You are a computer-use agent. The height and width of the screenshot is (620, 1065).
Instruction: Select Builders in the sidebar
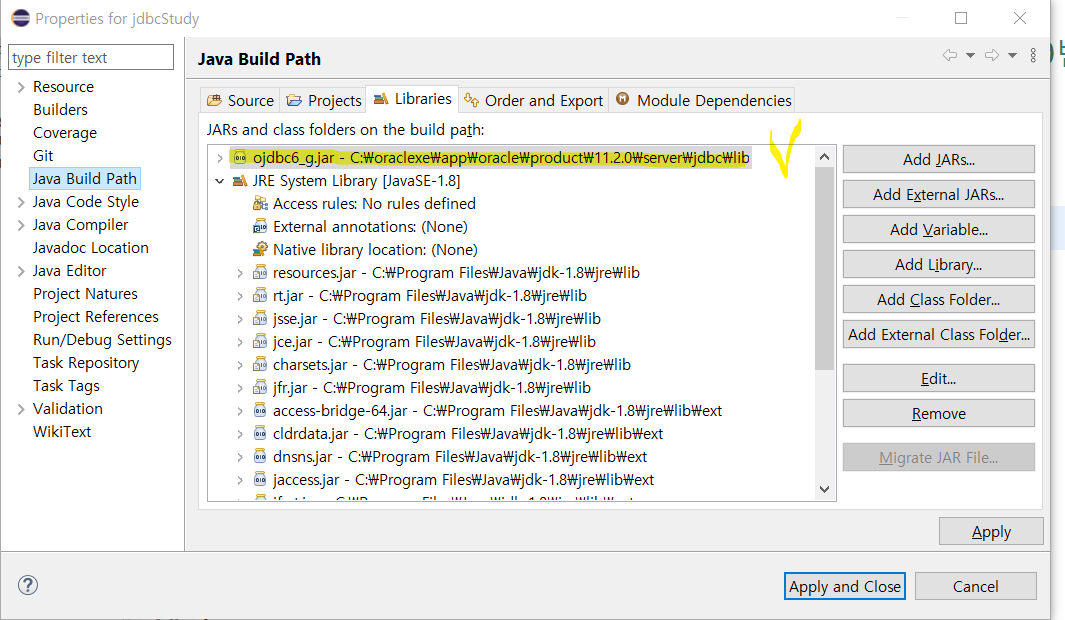[x=60, y=109]
